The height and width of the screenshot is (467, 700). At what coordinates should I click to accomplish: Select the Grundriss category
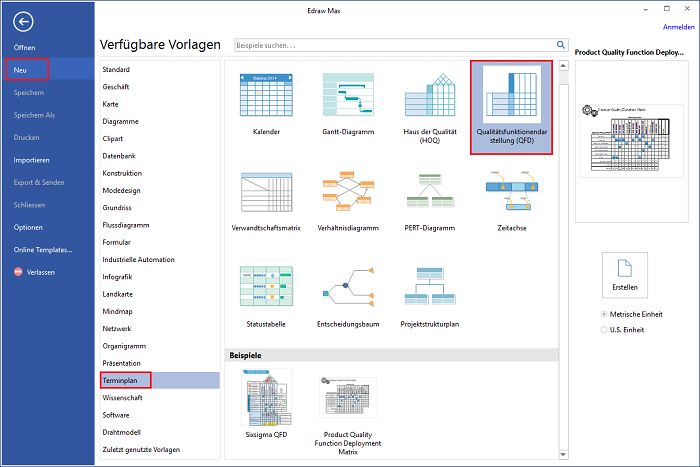pyautogui.click(x=117, y=208)
